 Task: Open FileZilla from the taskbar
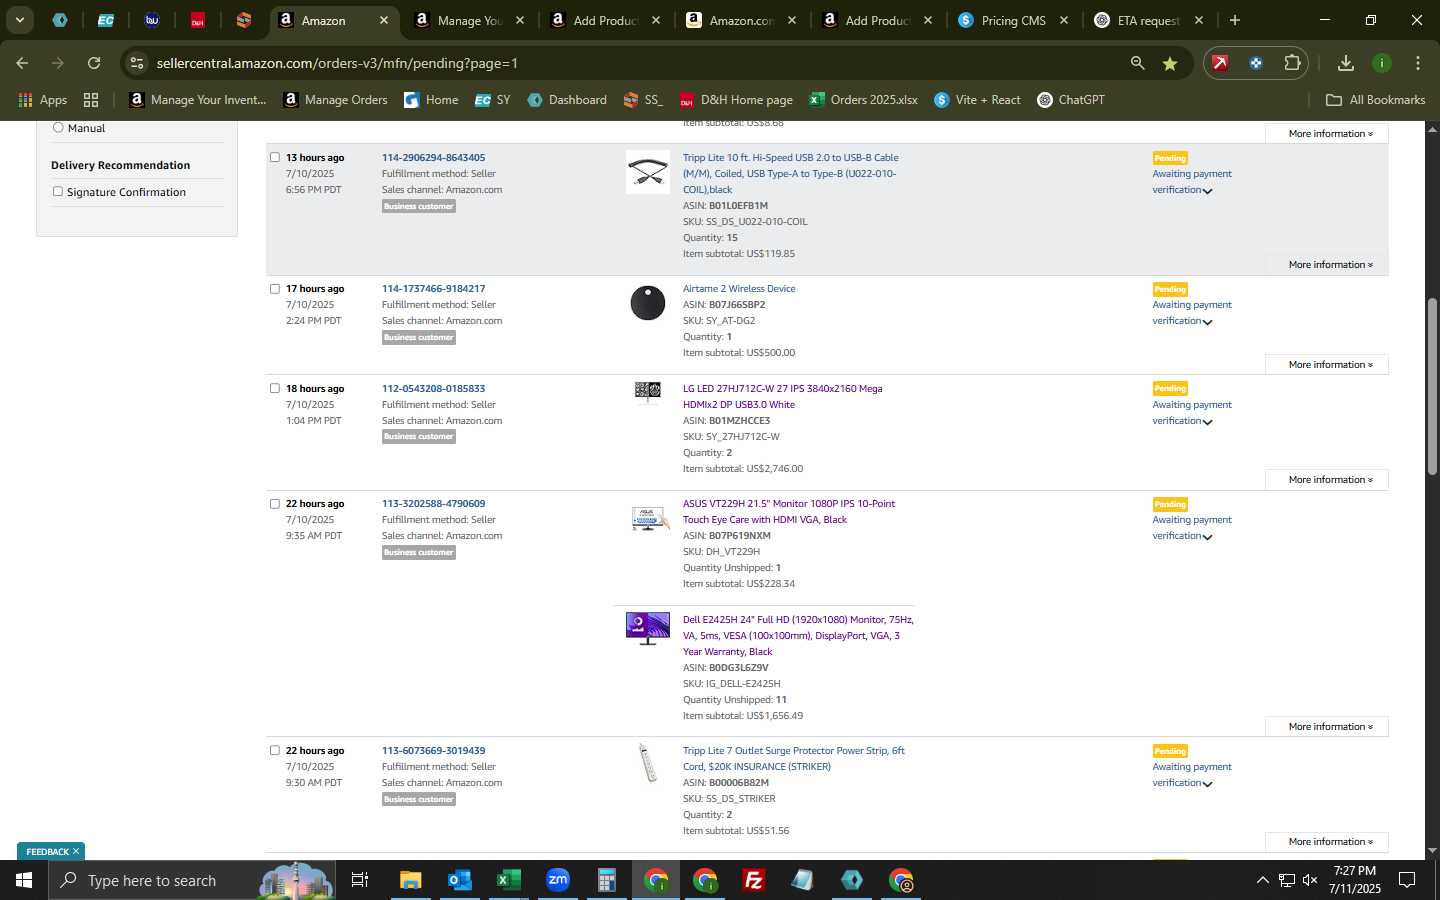pos(754,880)
